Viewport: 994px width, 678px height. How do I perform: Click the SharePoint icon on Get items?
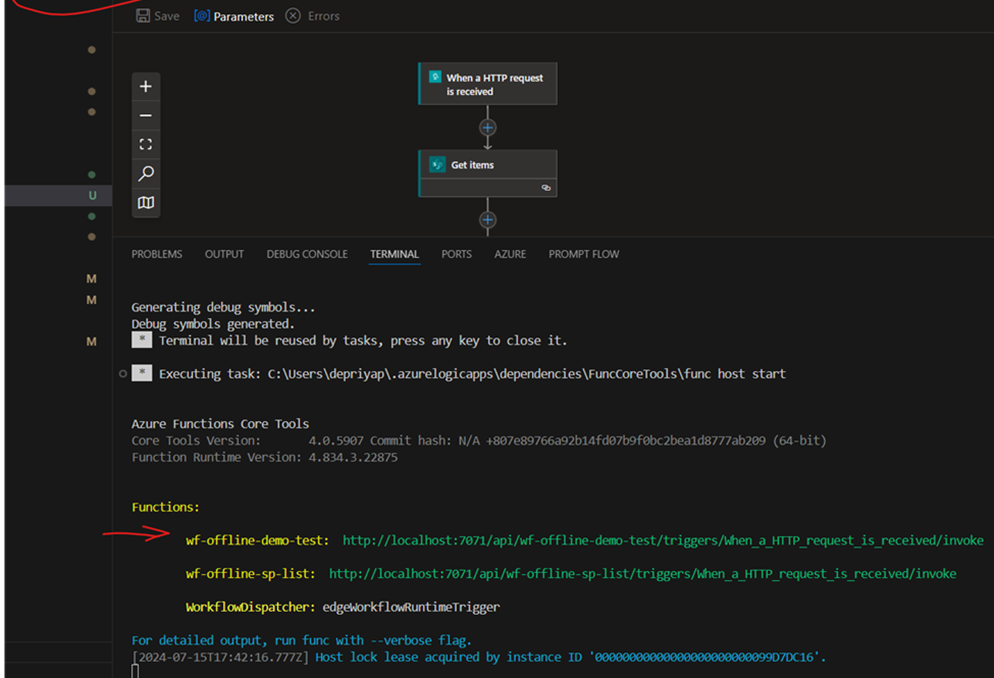(437, 165)
